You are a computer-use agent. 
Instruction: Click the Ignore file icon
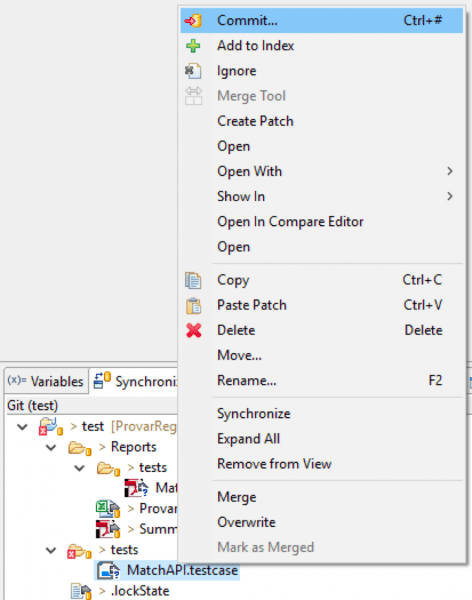(x=193, y=71)
